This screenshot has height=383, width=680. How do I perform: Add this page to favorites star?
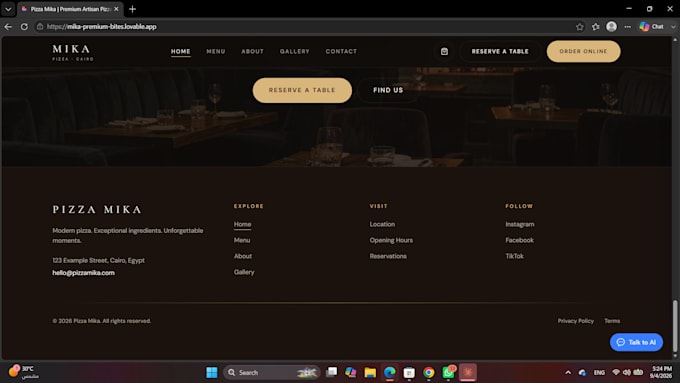[x=579, y=26]
